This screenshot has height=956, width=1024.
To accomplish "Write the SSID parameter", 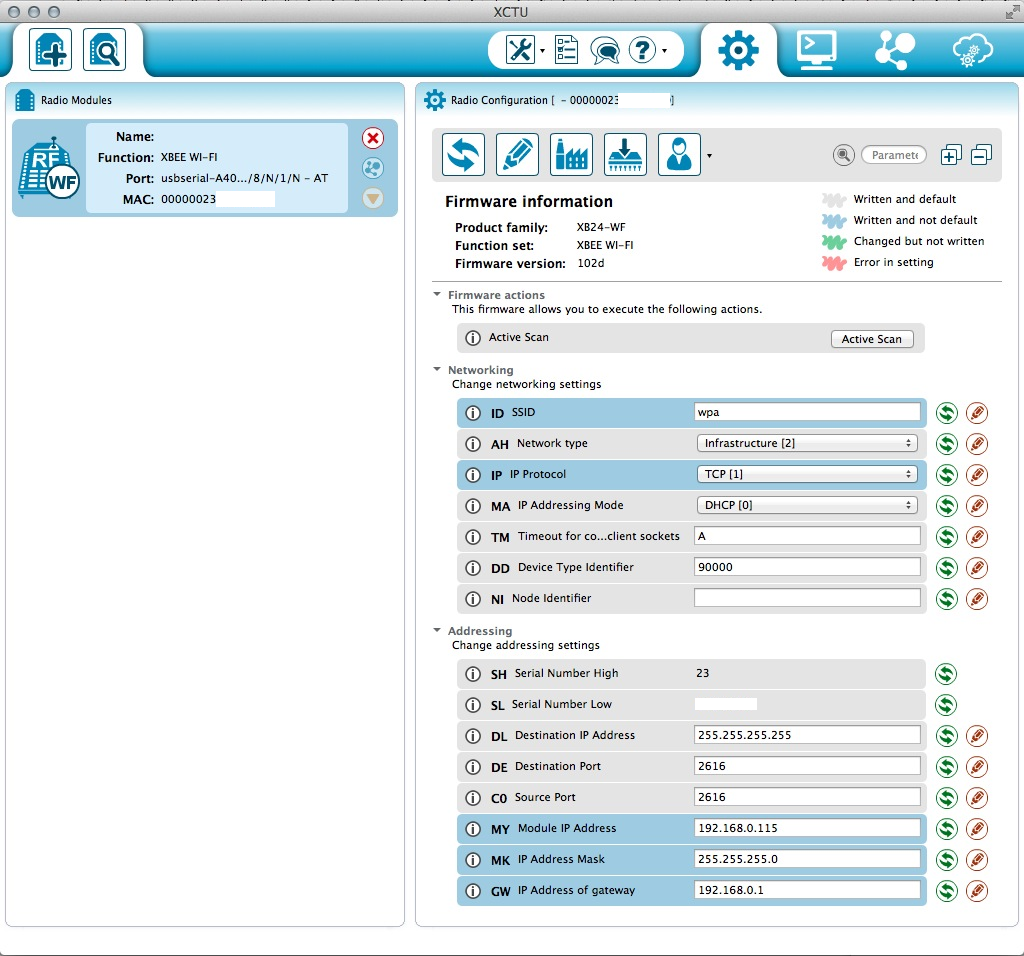I will [x=977, y=413].
